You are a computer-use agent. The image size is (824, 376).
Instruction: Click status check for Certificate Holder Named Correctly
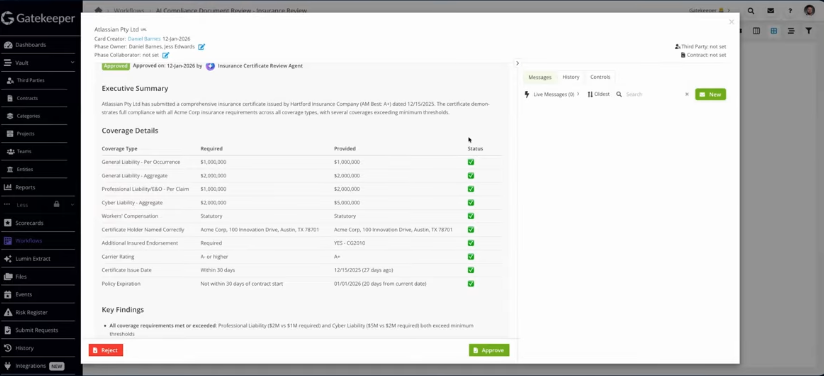pyautogui.click(x=471, y=230)
